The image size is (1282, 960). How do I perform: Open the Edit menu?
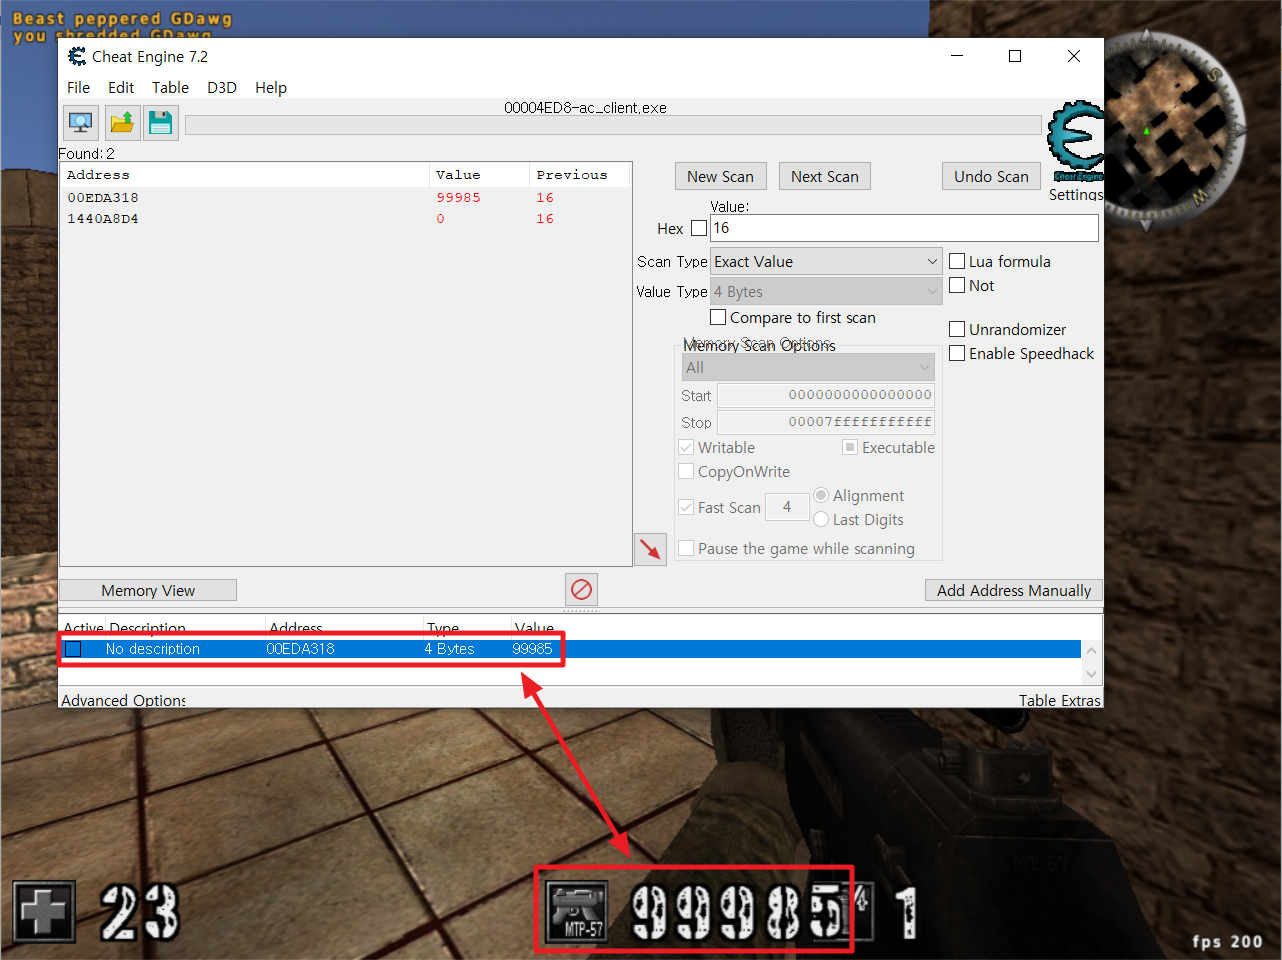(121, 87)
